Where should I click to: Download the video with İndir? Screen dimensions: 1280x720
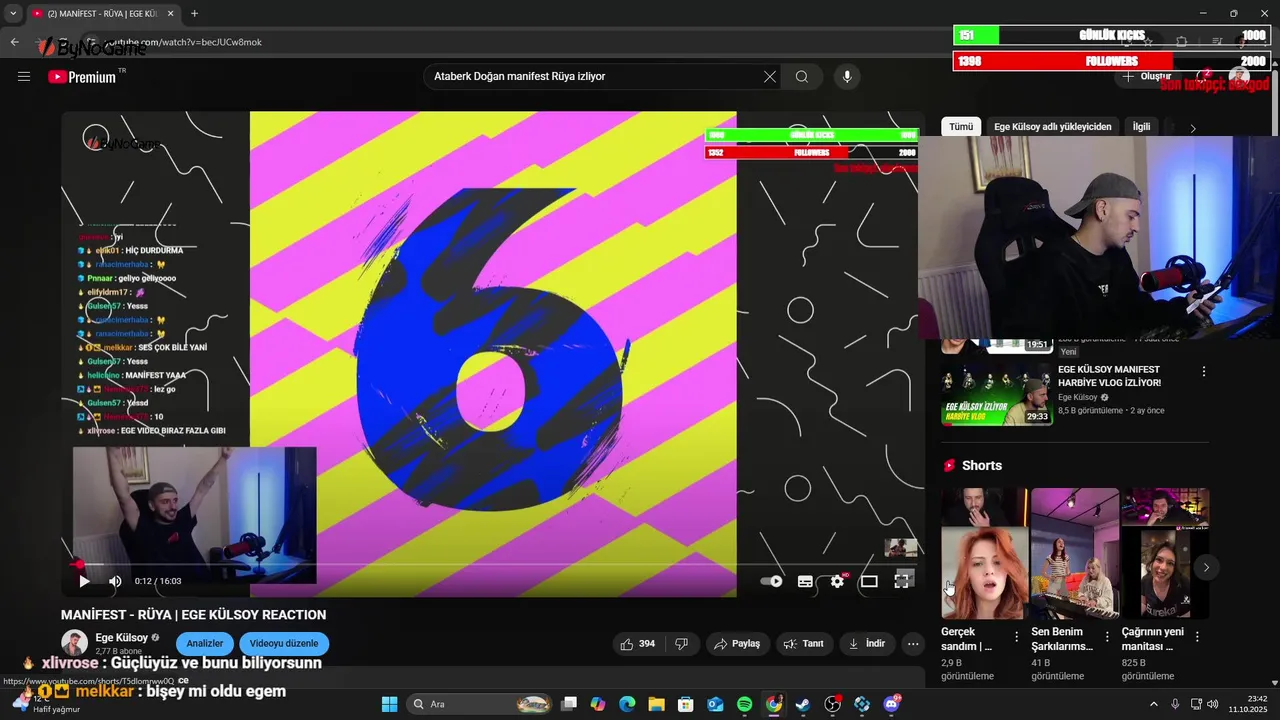click(867, 644)
